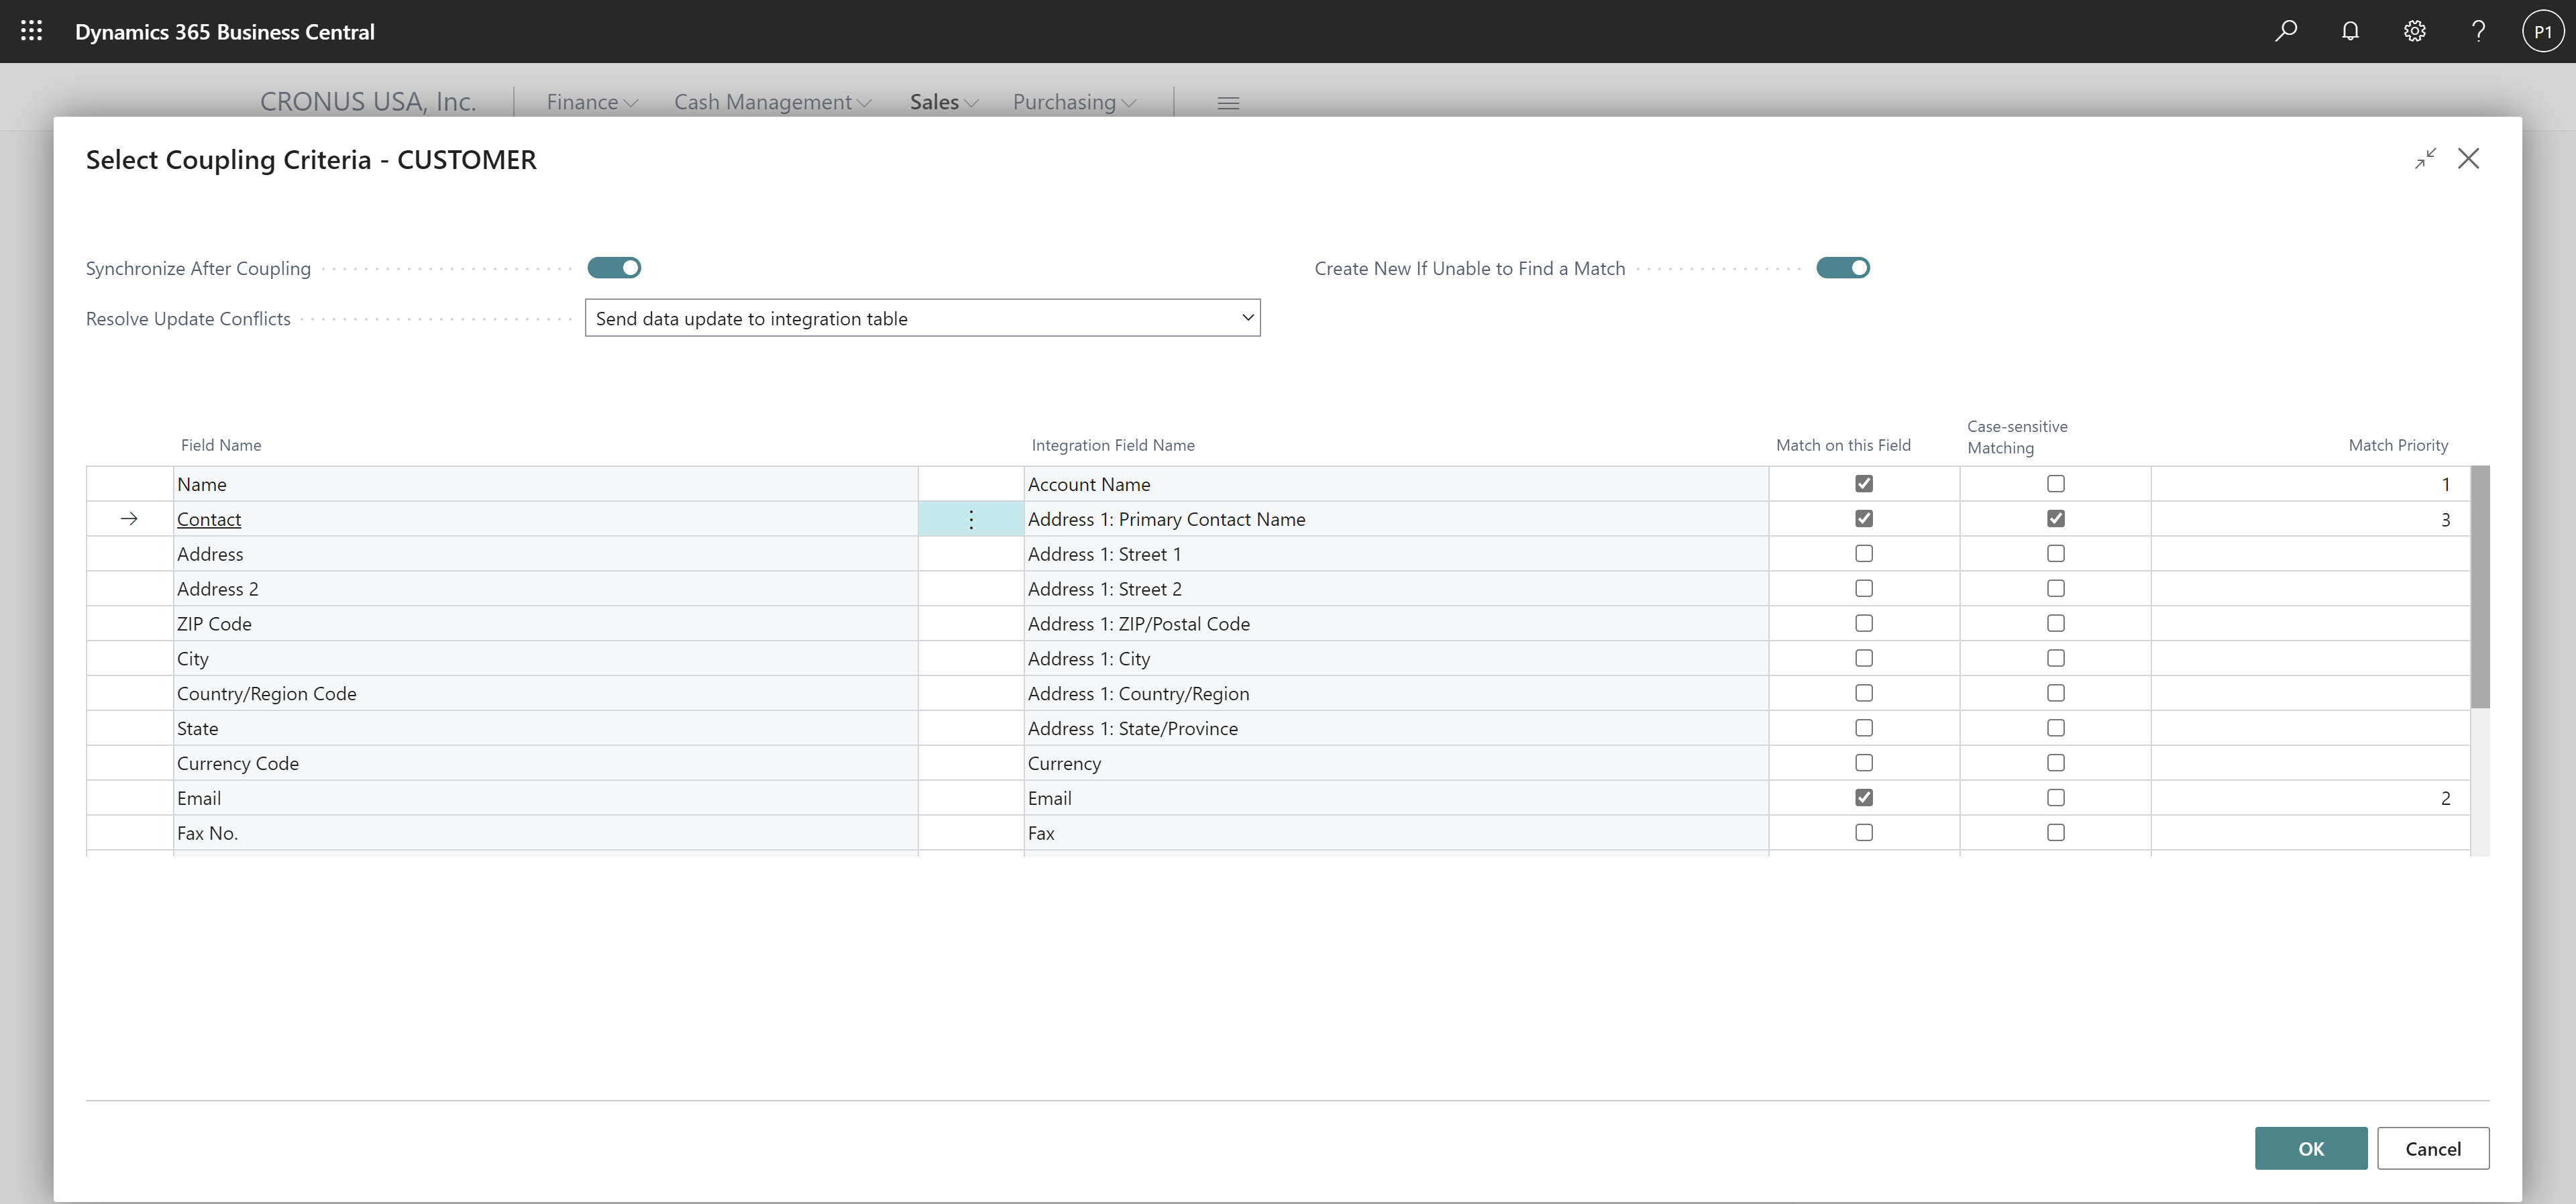
Task: Click the search magnifier icon
Action: coord(2286,31)
